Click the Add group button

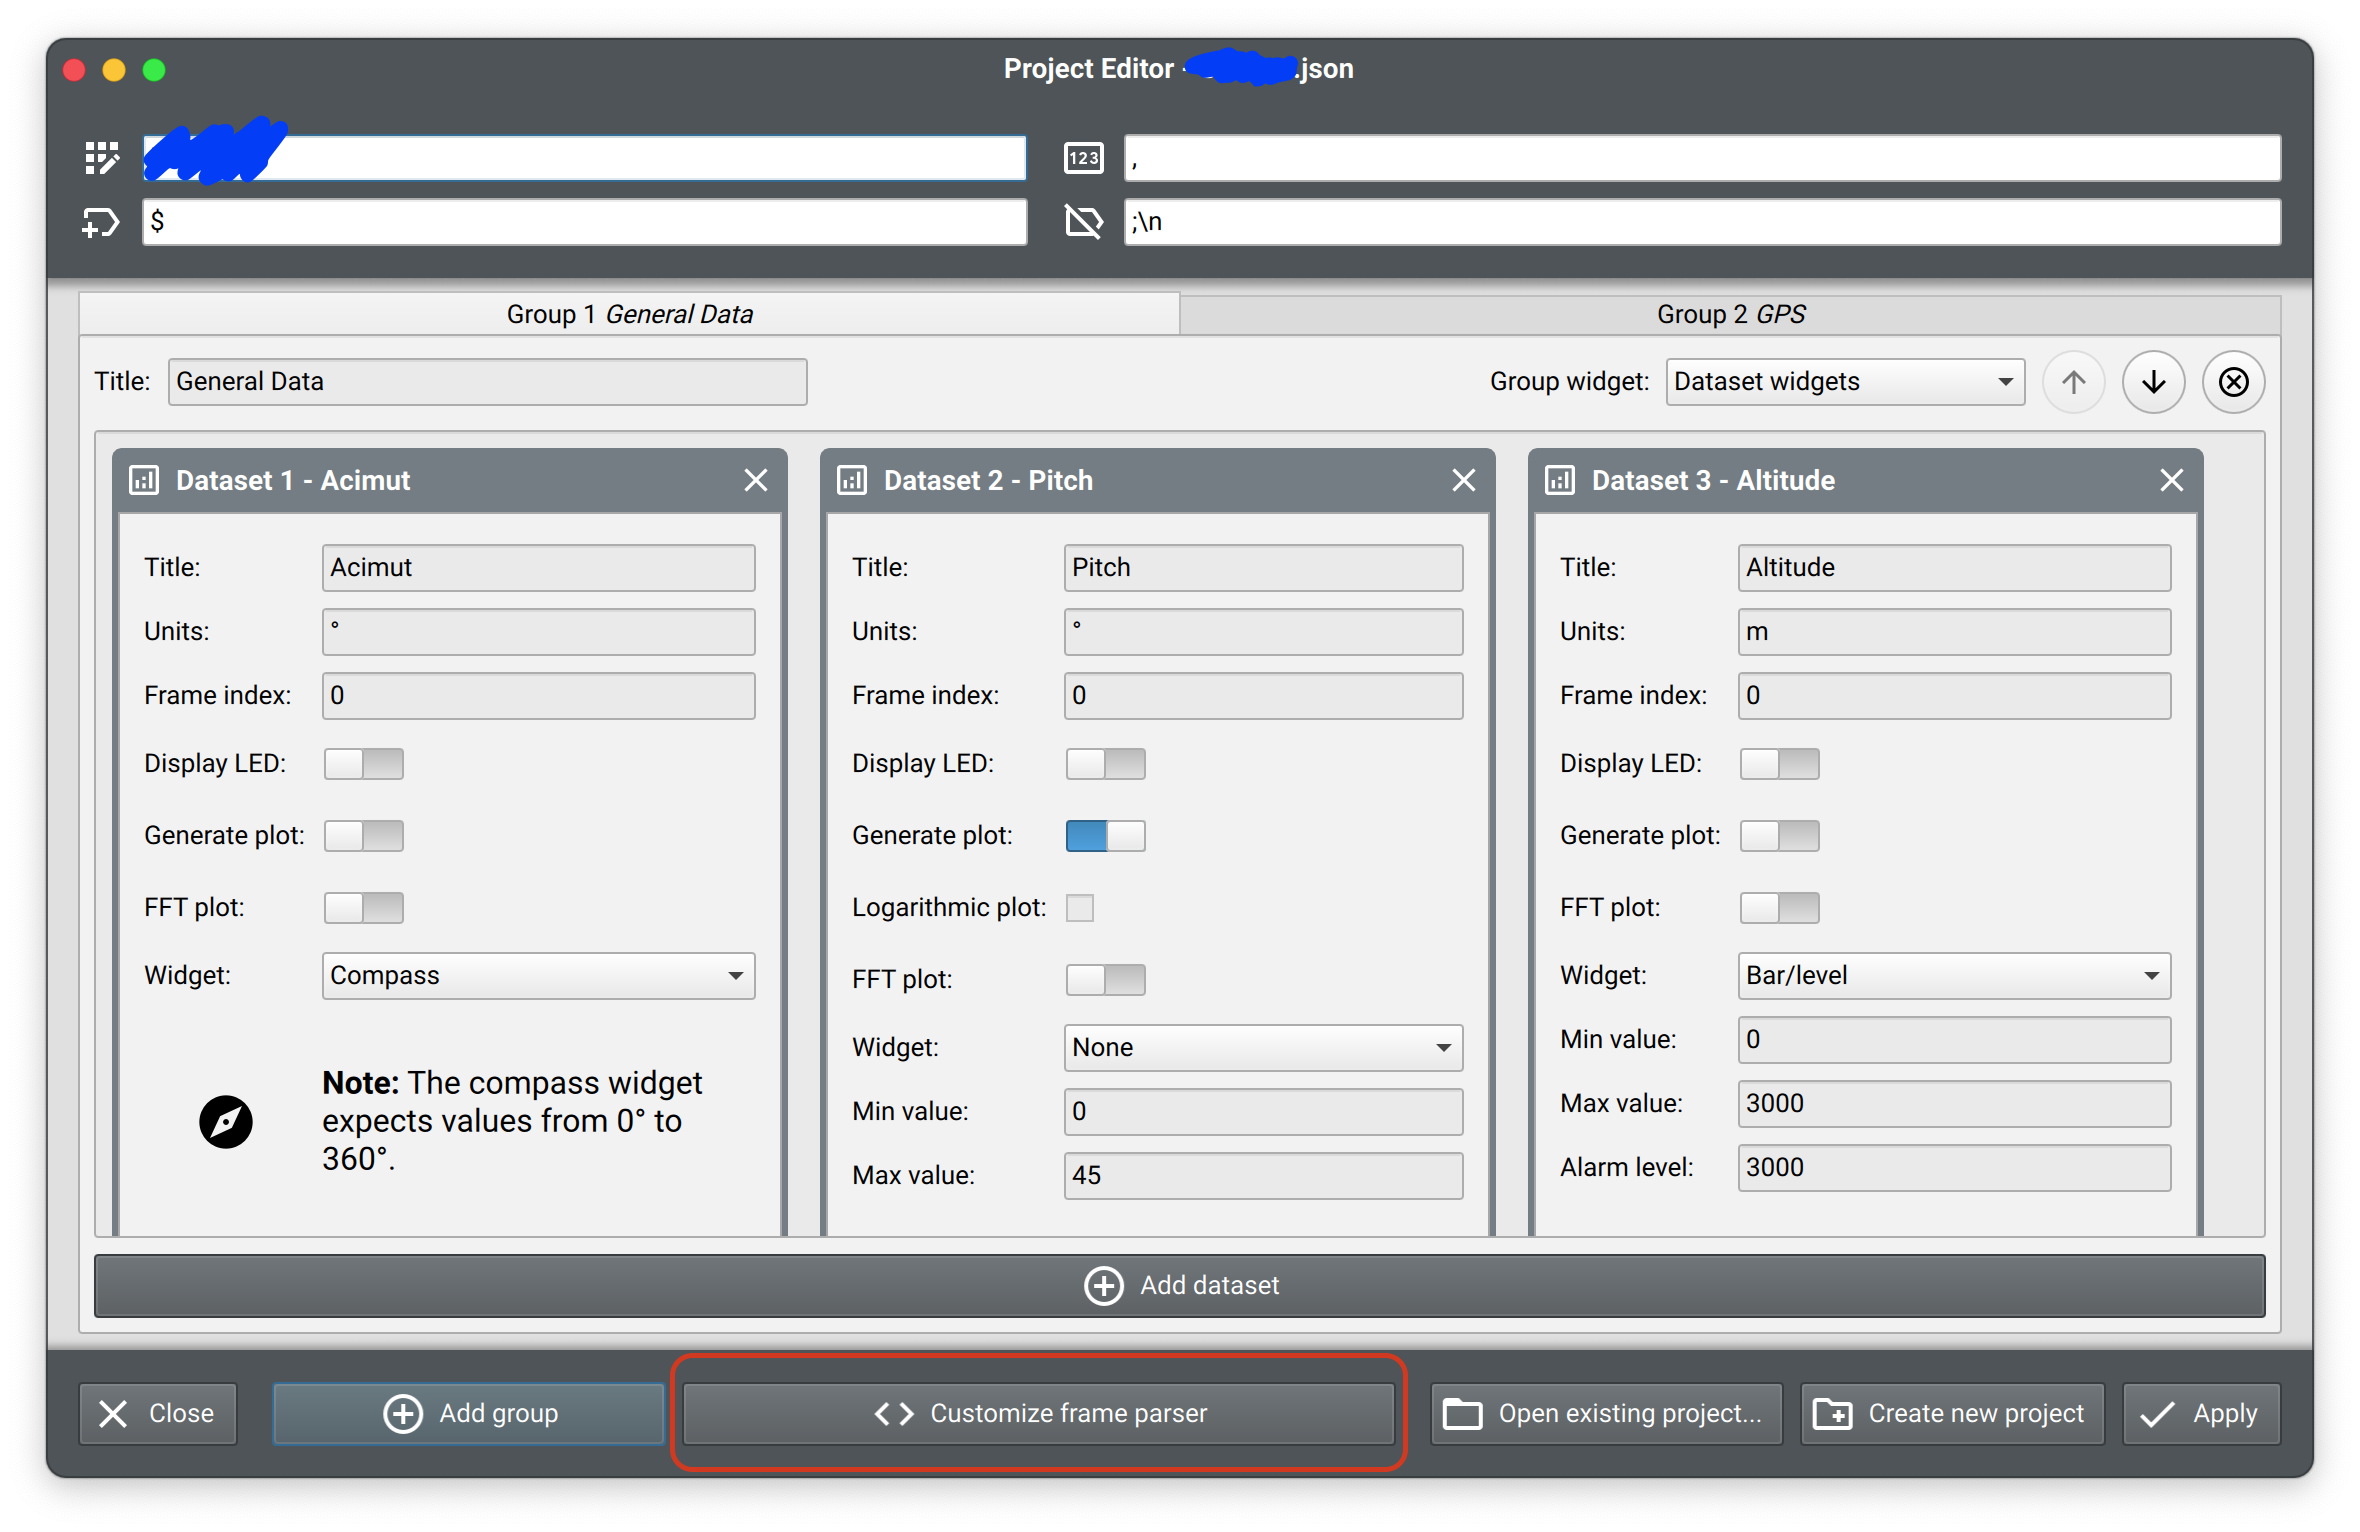tap(468, 1413)
